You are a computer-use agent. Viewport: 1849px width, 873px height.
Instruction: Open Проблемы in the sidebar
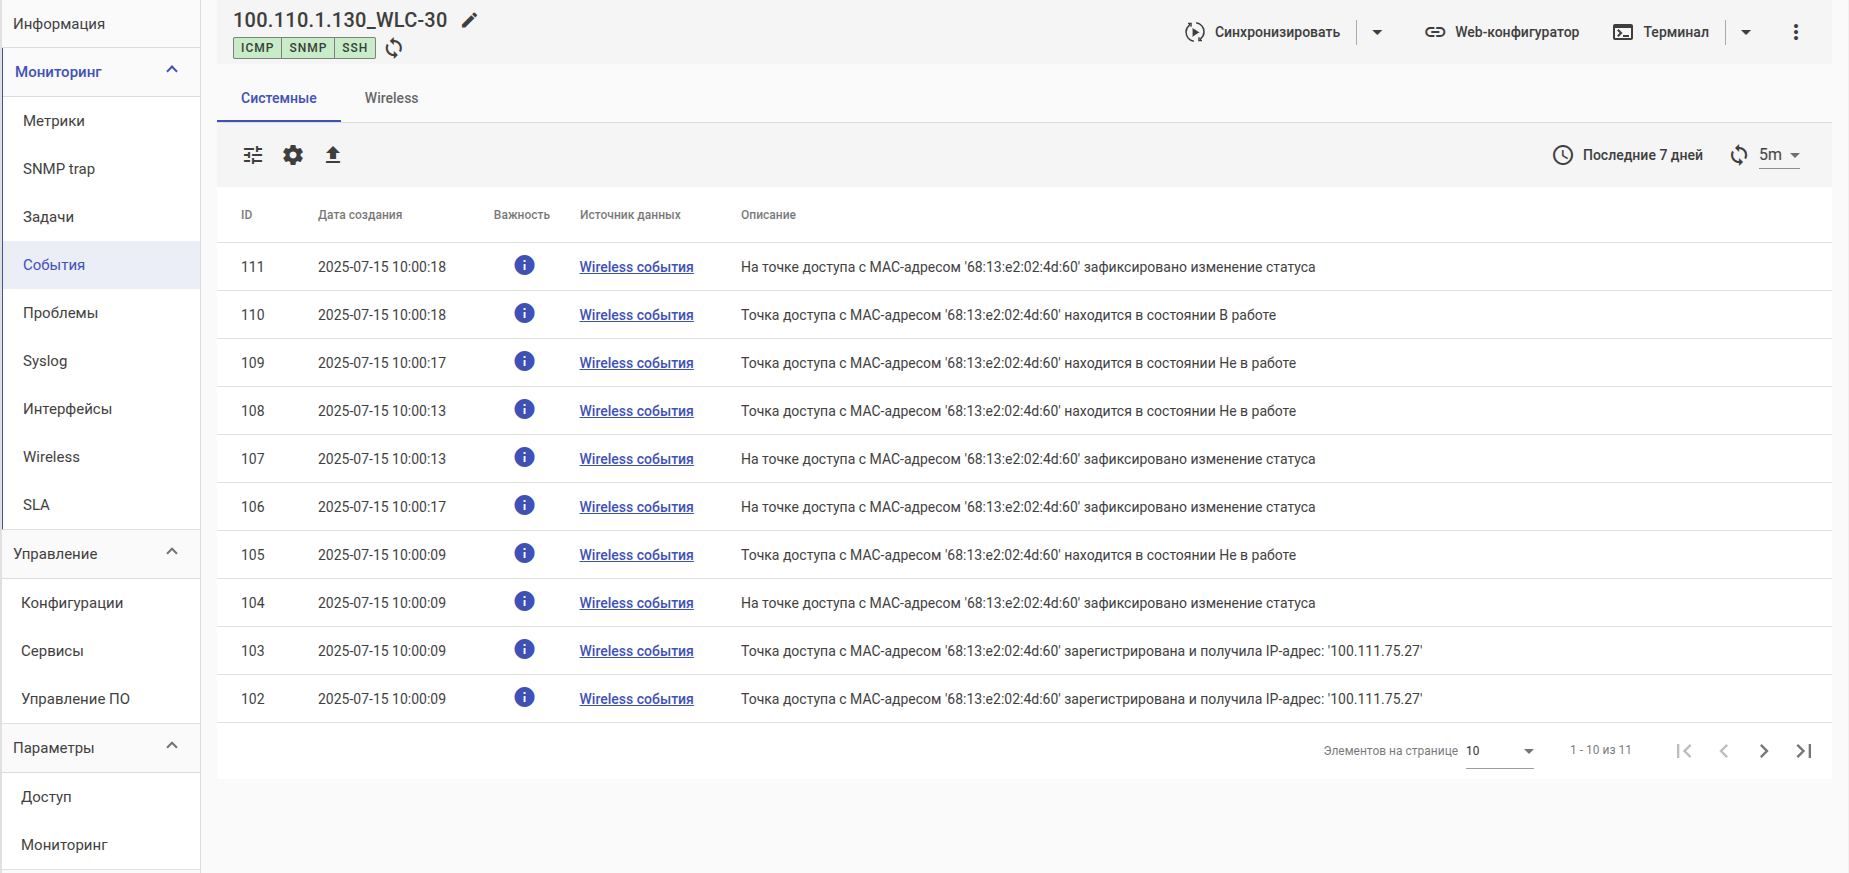[x=61, y=313]
